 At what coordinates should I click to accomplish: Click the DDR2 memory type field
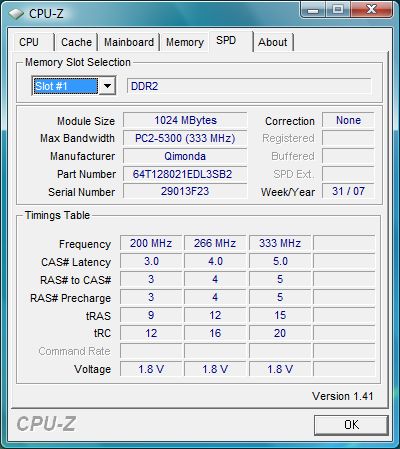(249, 86)
